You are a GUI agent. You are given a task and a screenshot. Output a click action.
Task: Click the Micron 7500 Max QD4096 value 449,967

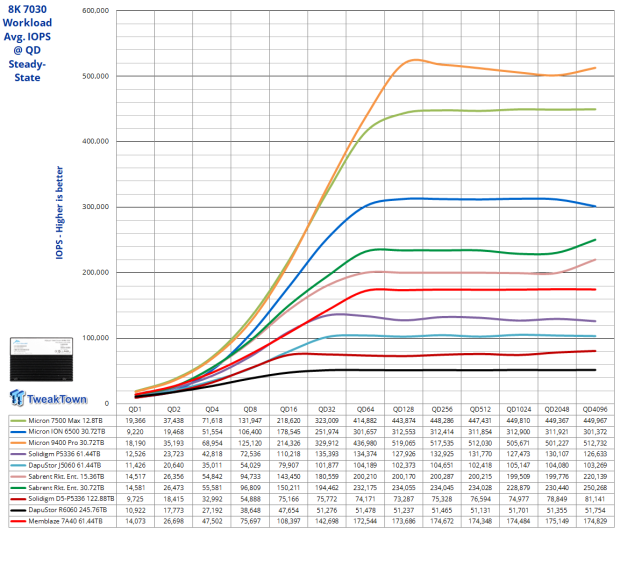coord(595,421)
